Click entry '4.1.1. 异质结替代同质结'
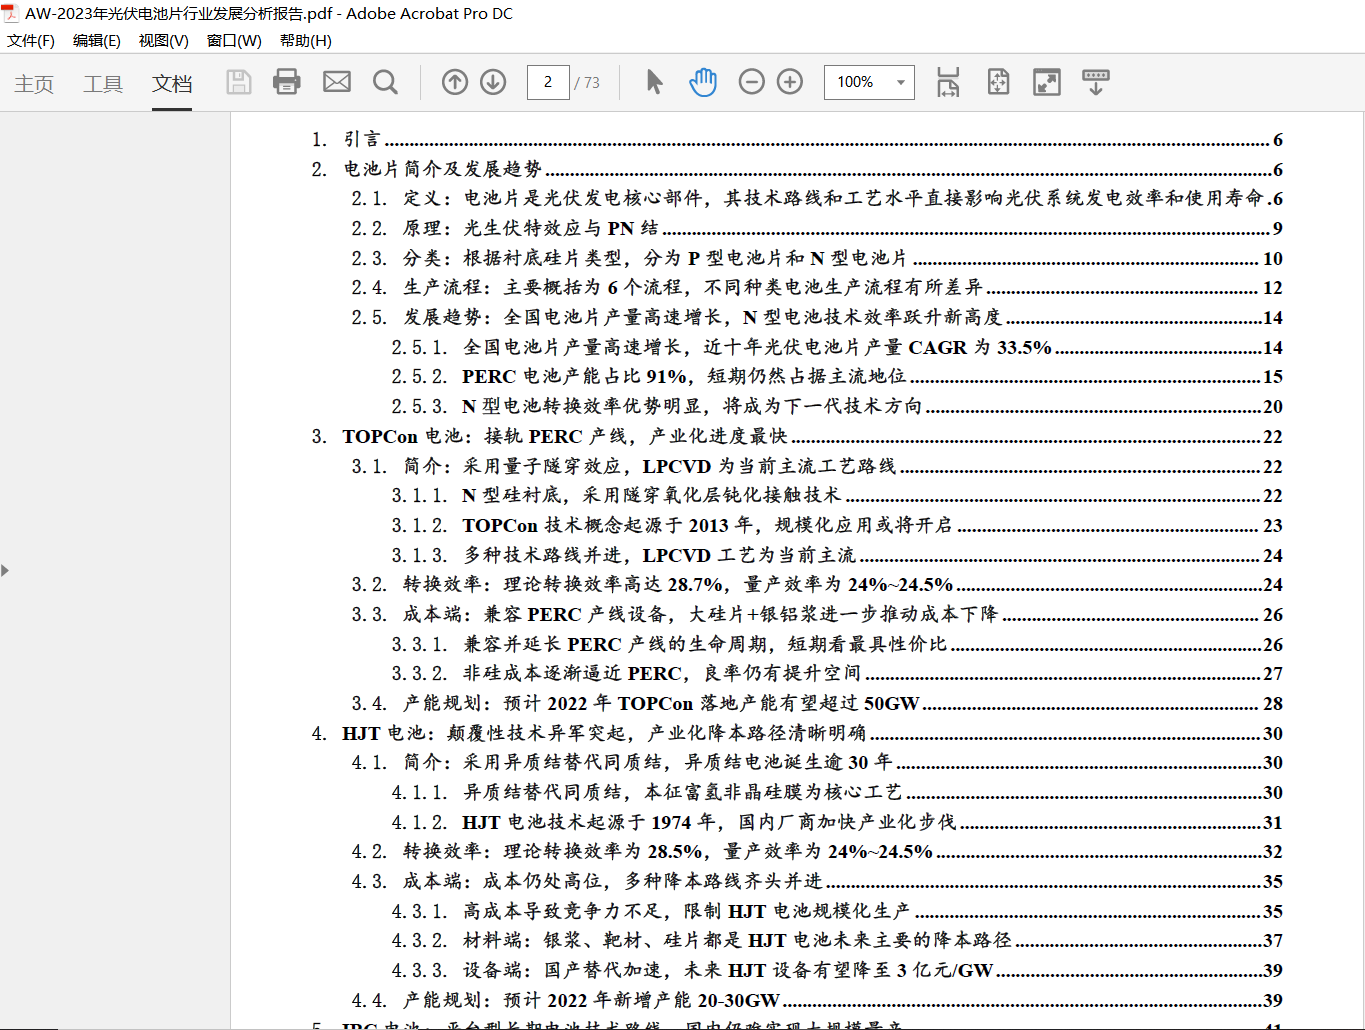 pyautogui.click(x=837, y=792)
